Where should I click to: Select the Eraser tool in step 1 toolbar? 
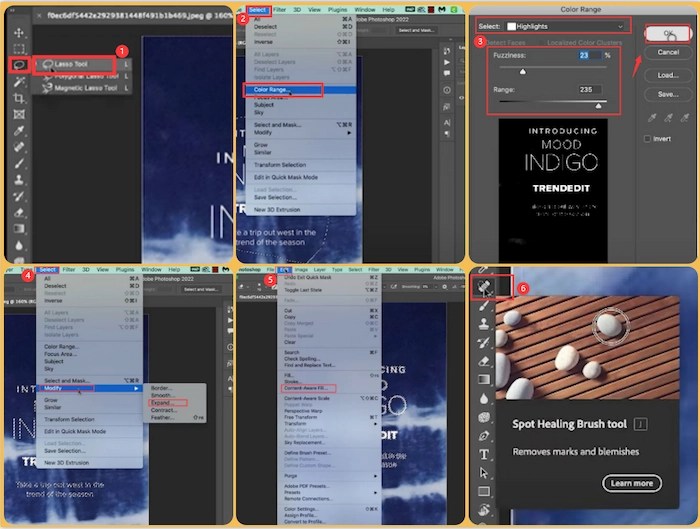(19, 212)
